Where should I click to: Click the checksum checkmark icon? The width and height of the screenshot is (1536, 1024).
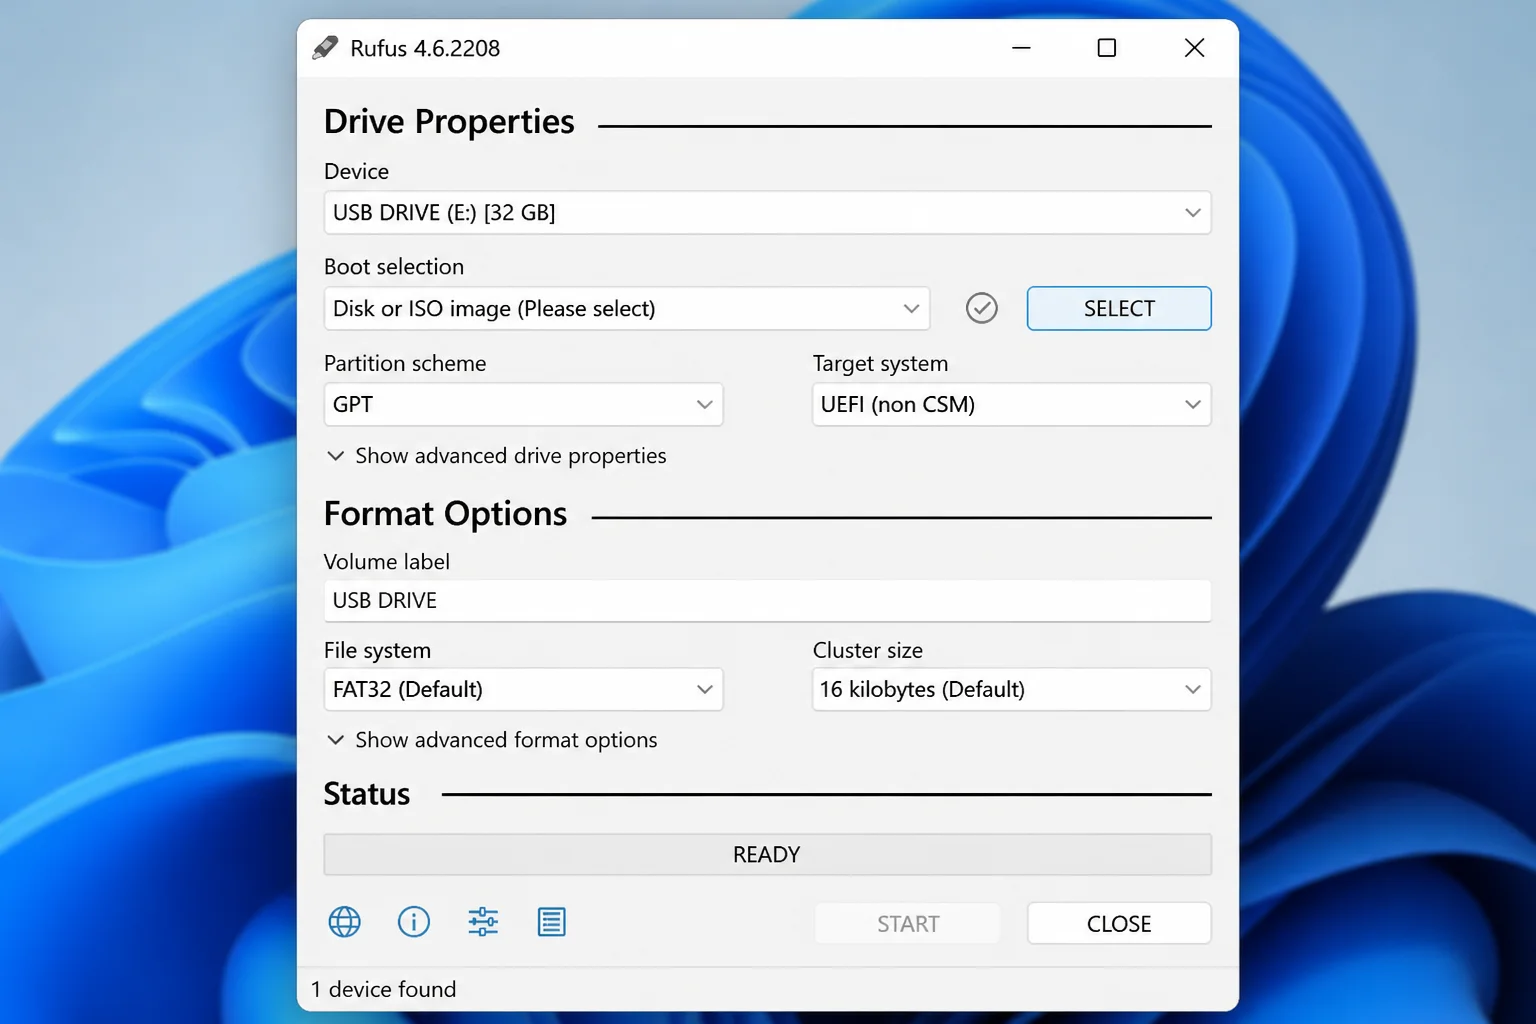point(982,308)
